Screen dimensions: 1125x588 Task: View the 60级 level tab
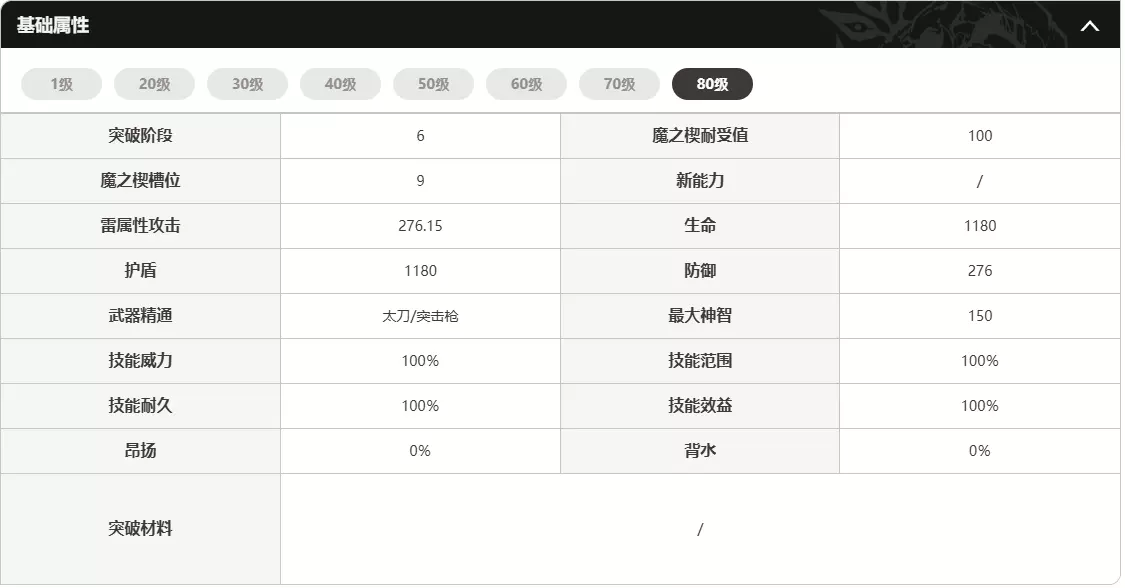526,85
